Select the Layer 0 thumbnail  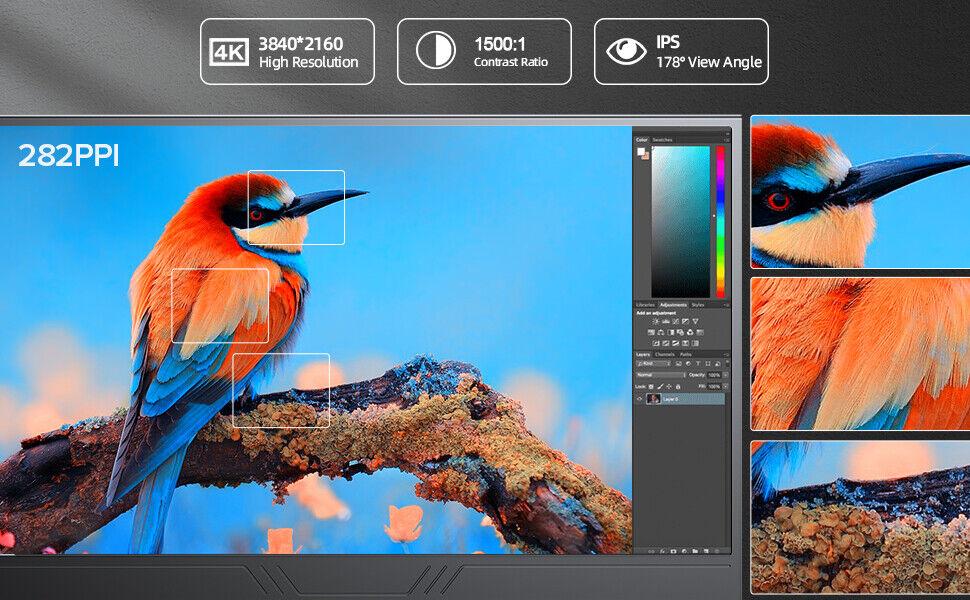654,398
